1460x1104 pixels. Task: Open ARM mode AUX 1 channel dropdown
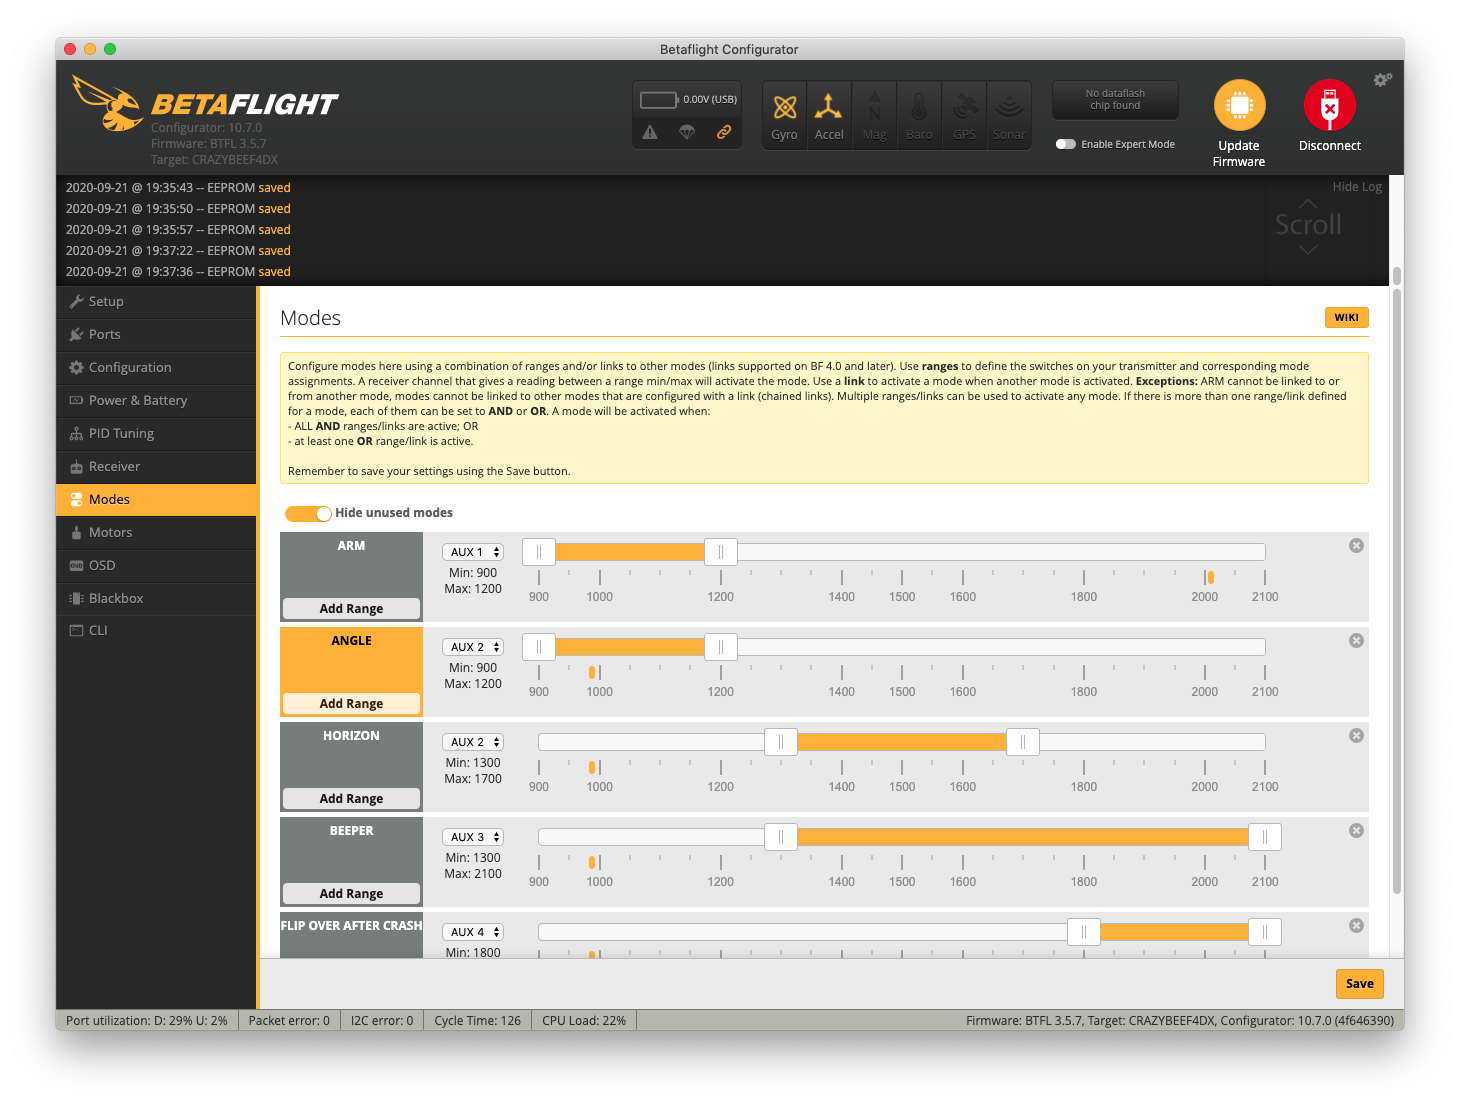[473, 552]
